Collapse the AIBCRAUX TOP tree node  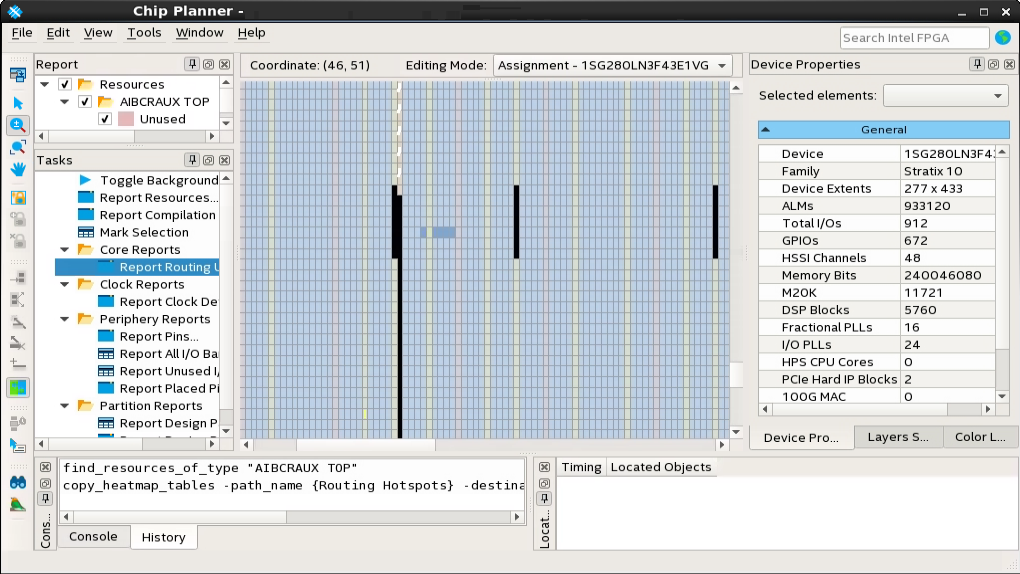coord(64,102)
